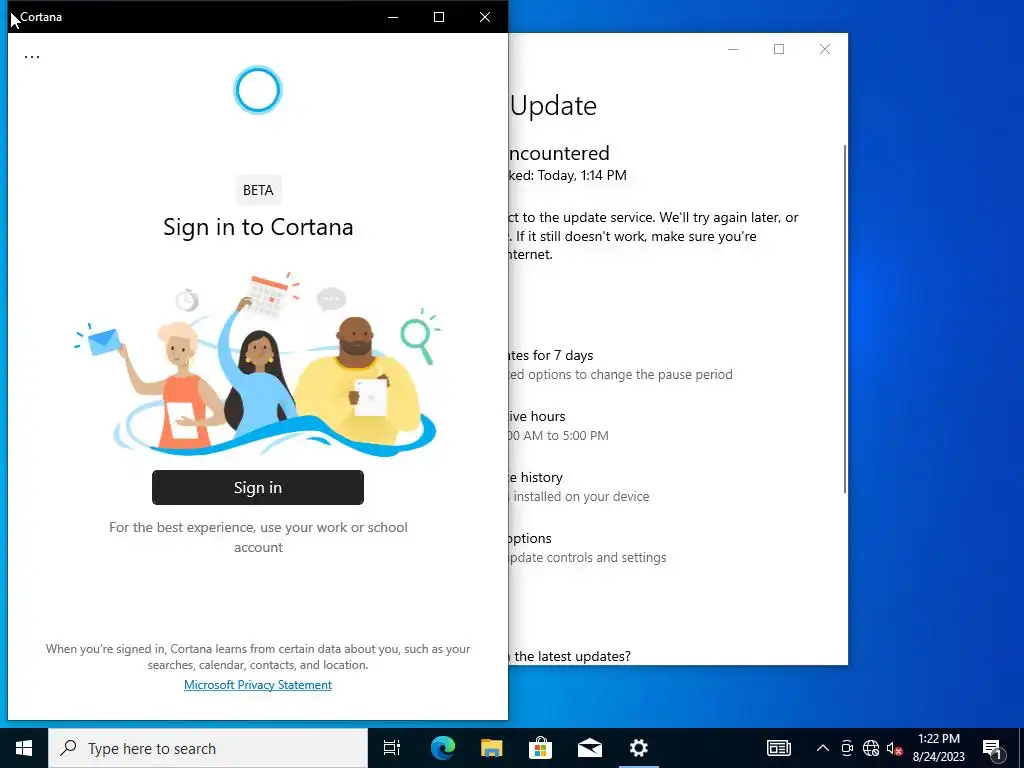This screenshot has height=768, width=1024.
Task: Expand the hidden system tray icons
Action: (x=823, y=748)
